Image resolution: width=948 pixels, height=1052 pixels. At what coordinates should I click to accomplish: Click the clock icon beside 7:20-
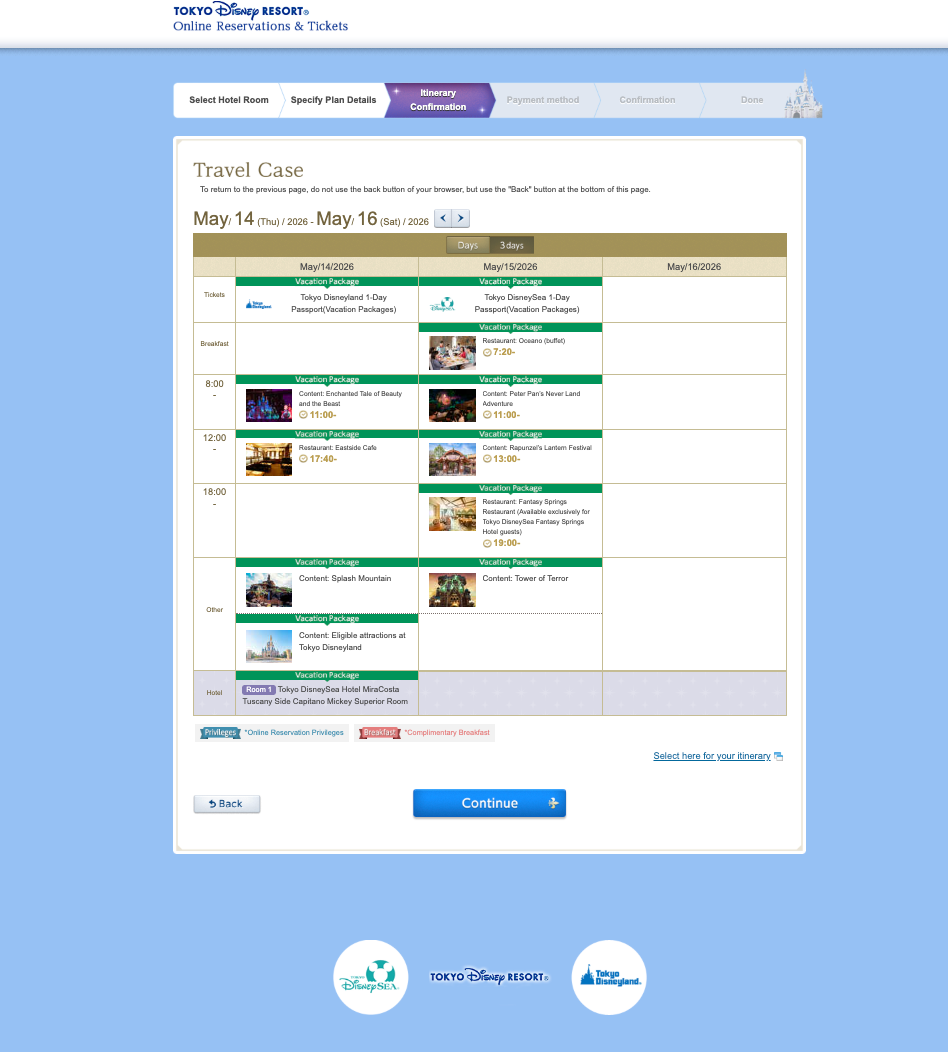[487, 352]
